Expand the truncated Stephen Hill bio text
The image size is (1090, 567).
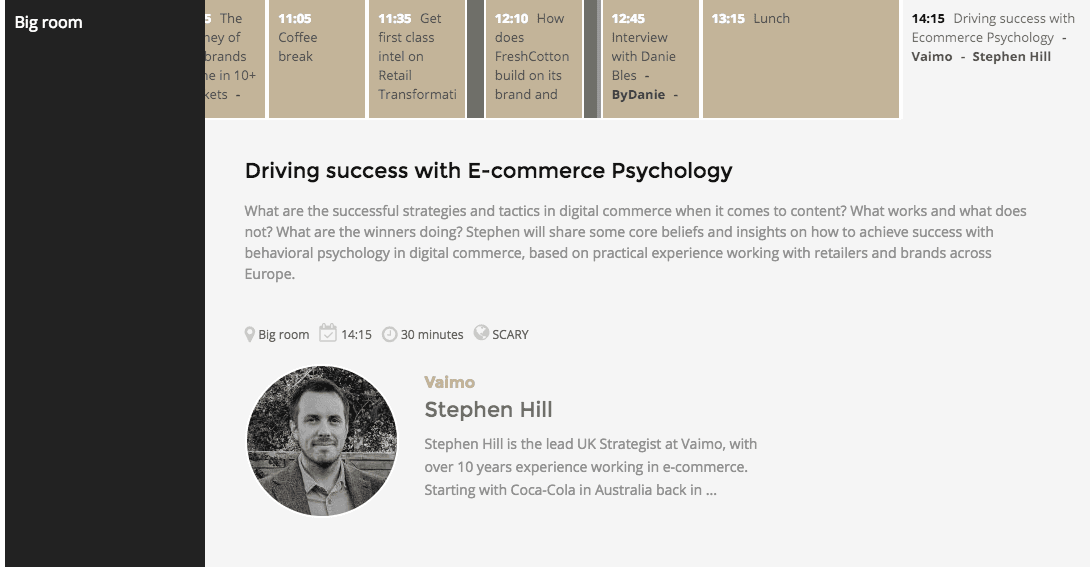pos(590,467)
